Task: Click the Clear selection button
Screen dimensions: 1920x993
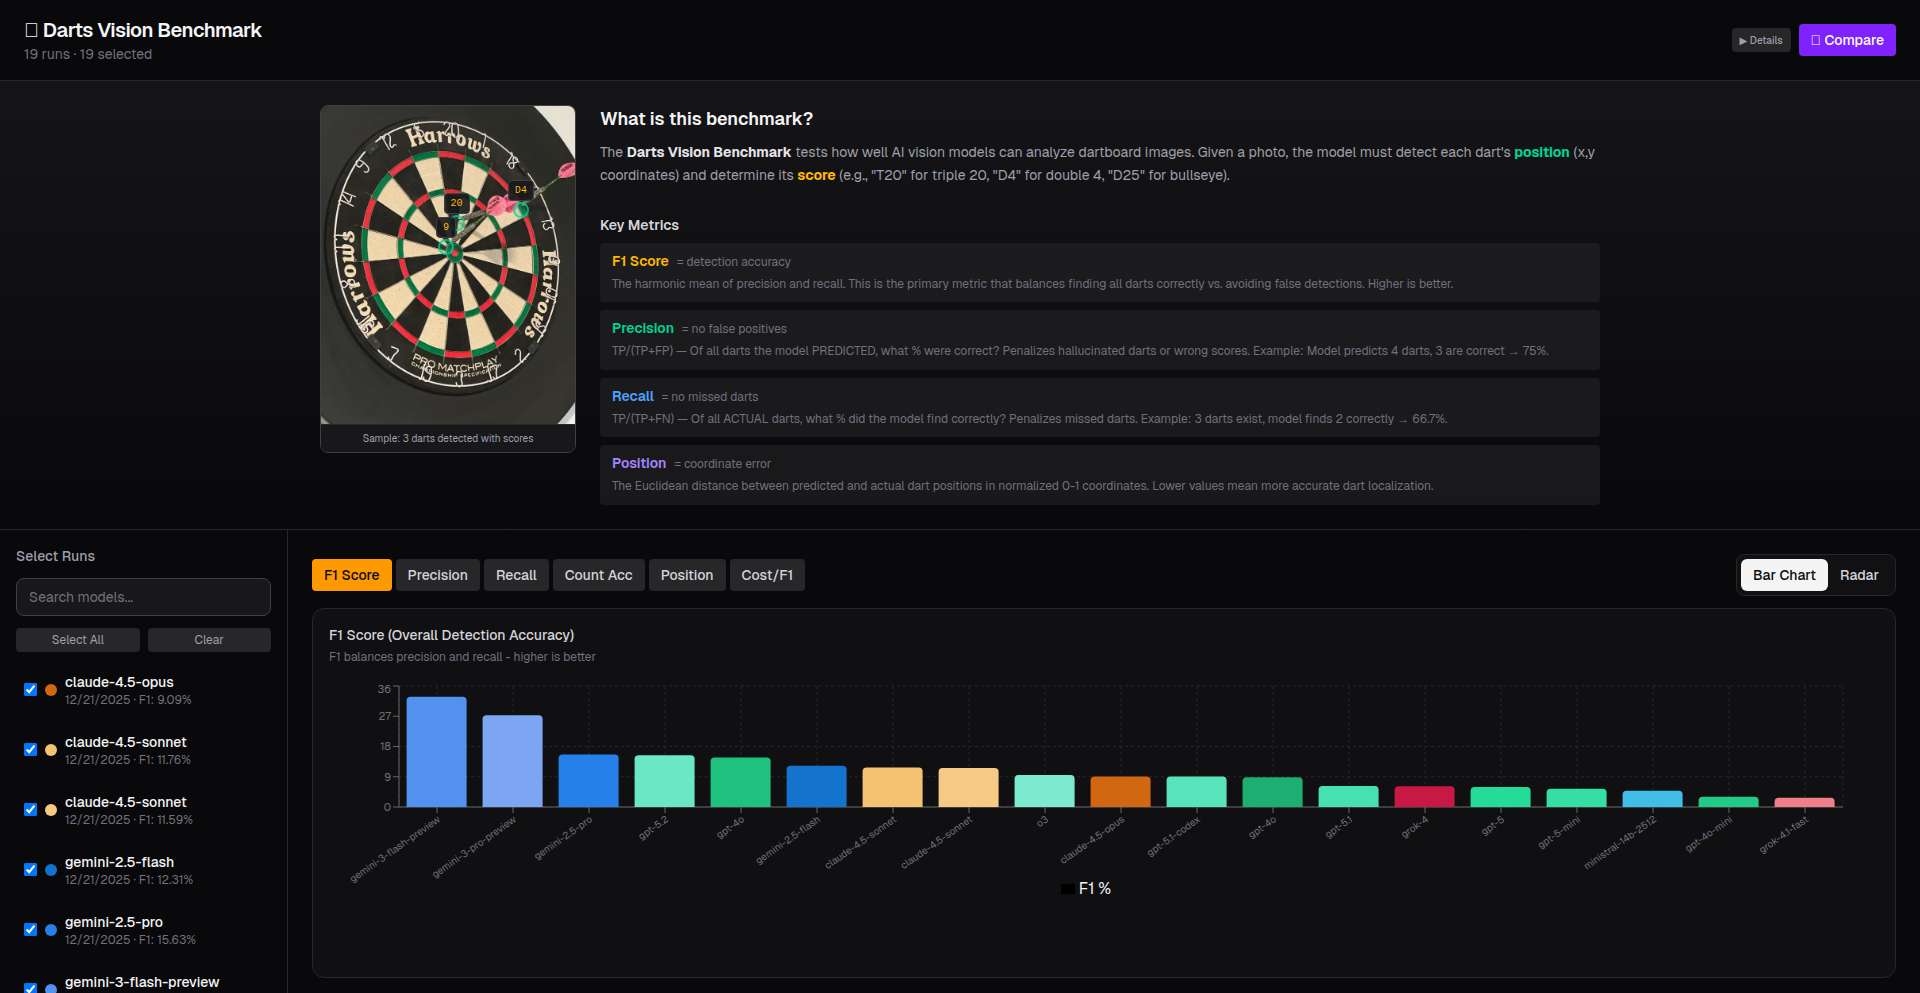Action: [x=209, y=640]
